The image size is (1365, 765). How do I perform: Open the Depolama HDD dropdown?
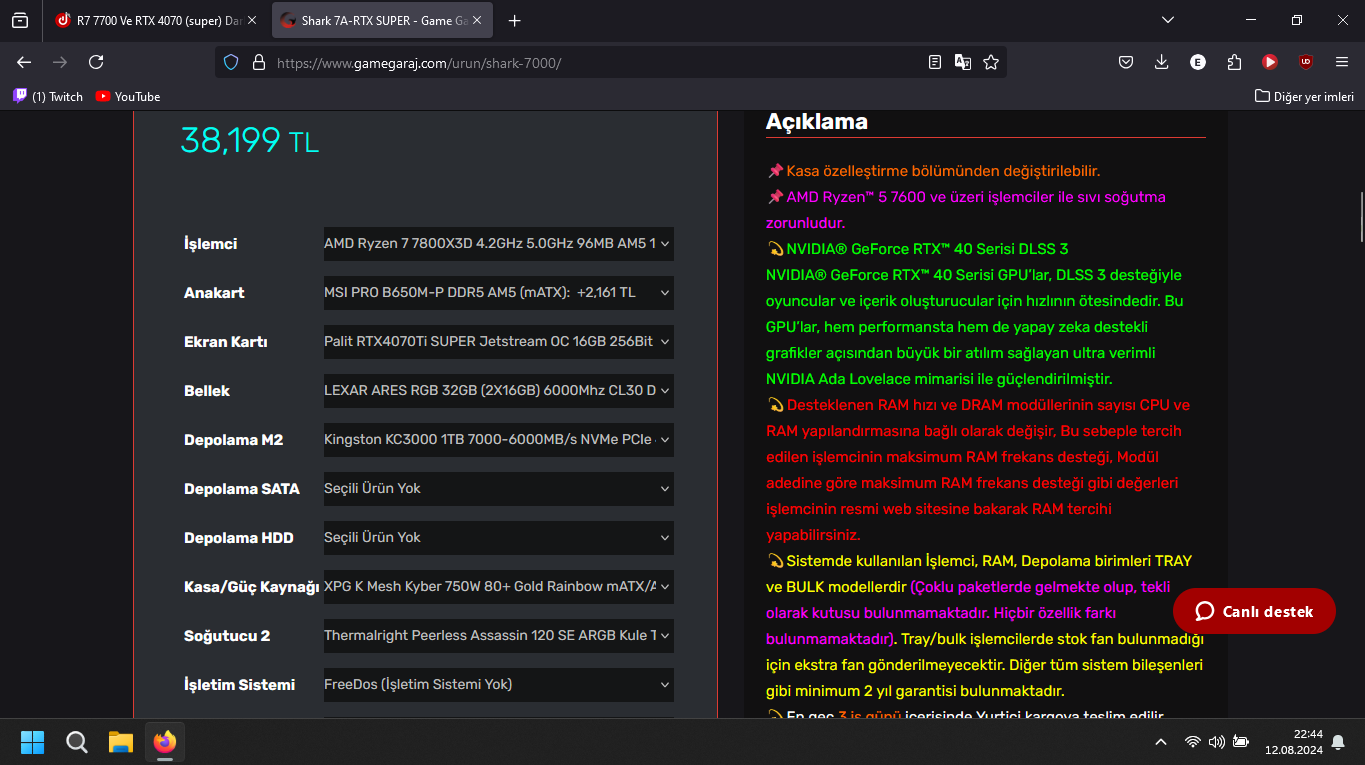tap(498, 537)
